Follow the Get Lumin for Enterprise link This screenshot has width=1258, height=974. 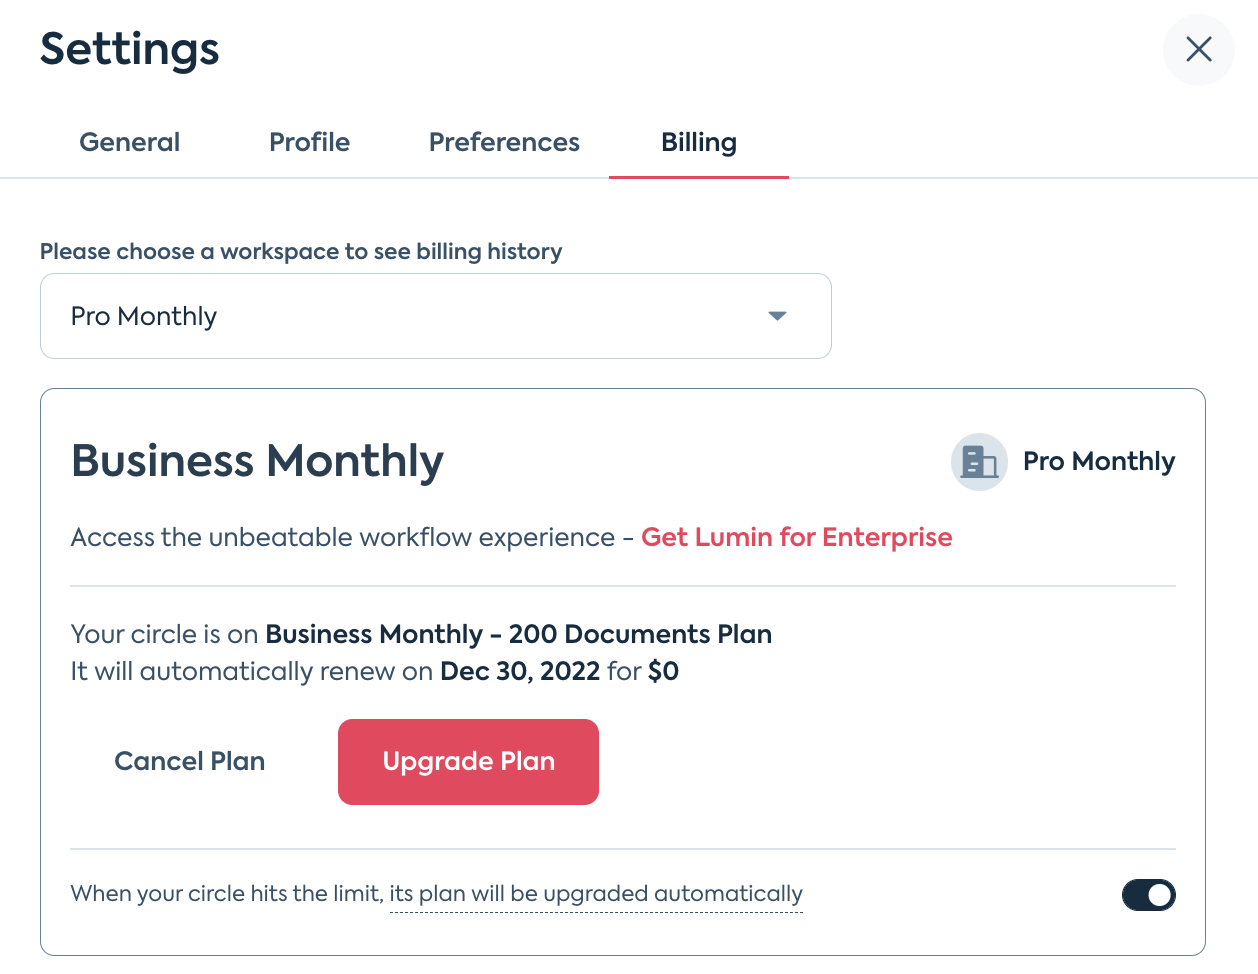797,537
